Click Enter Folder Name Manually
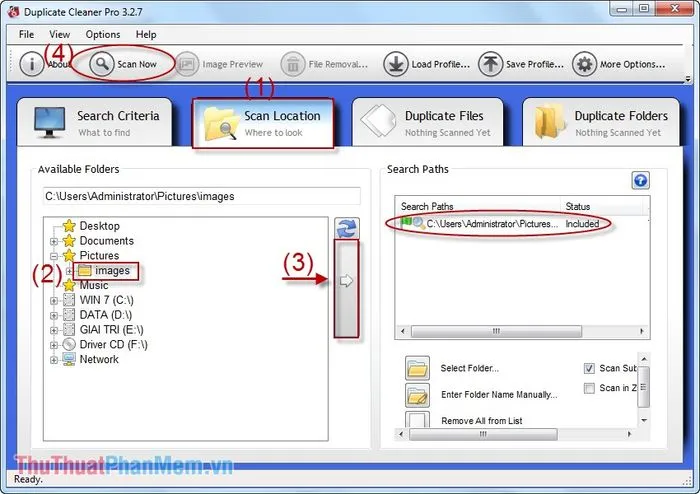This screenshot has height=494, width=700. click(498, 394)
